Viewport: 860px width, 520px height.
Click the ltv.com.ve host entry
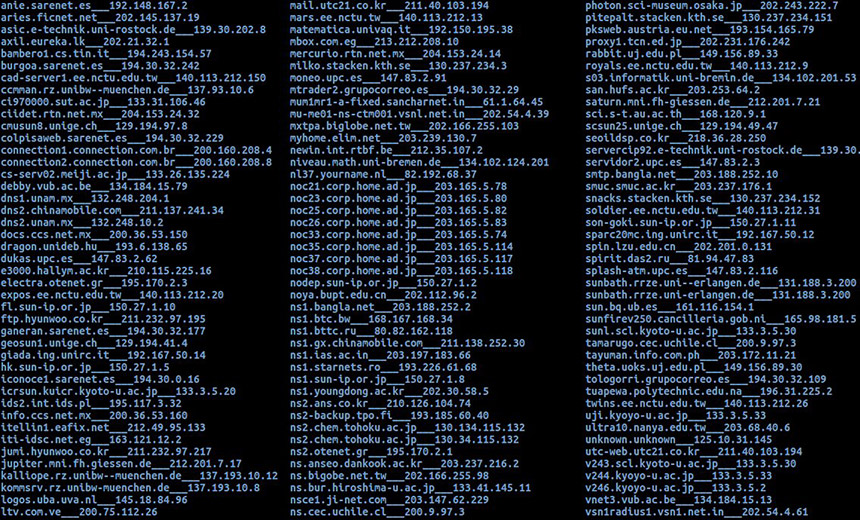pos(79,512)
